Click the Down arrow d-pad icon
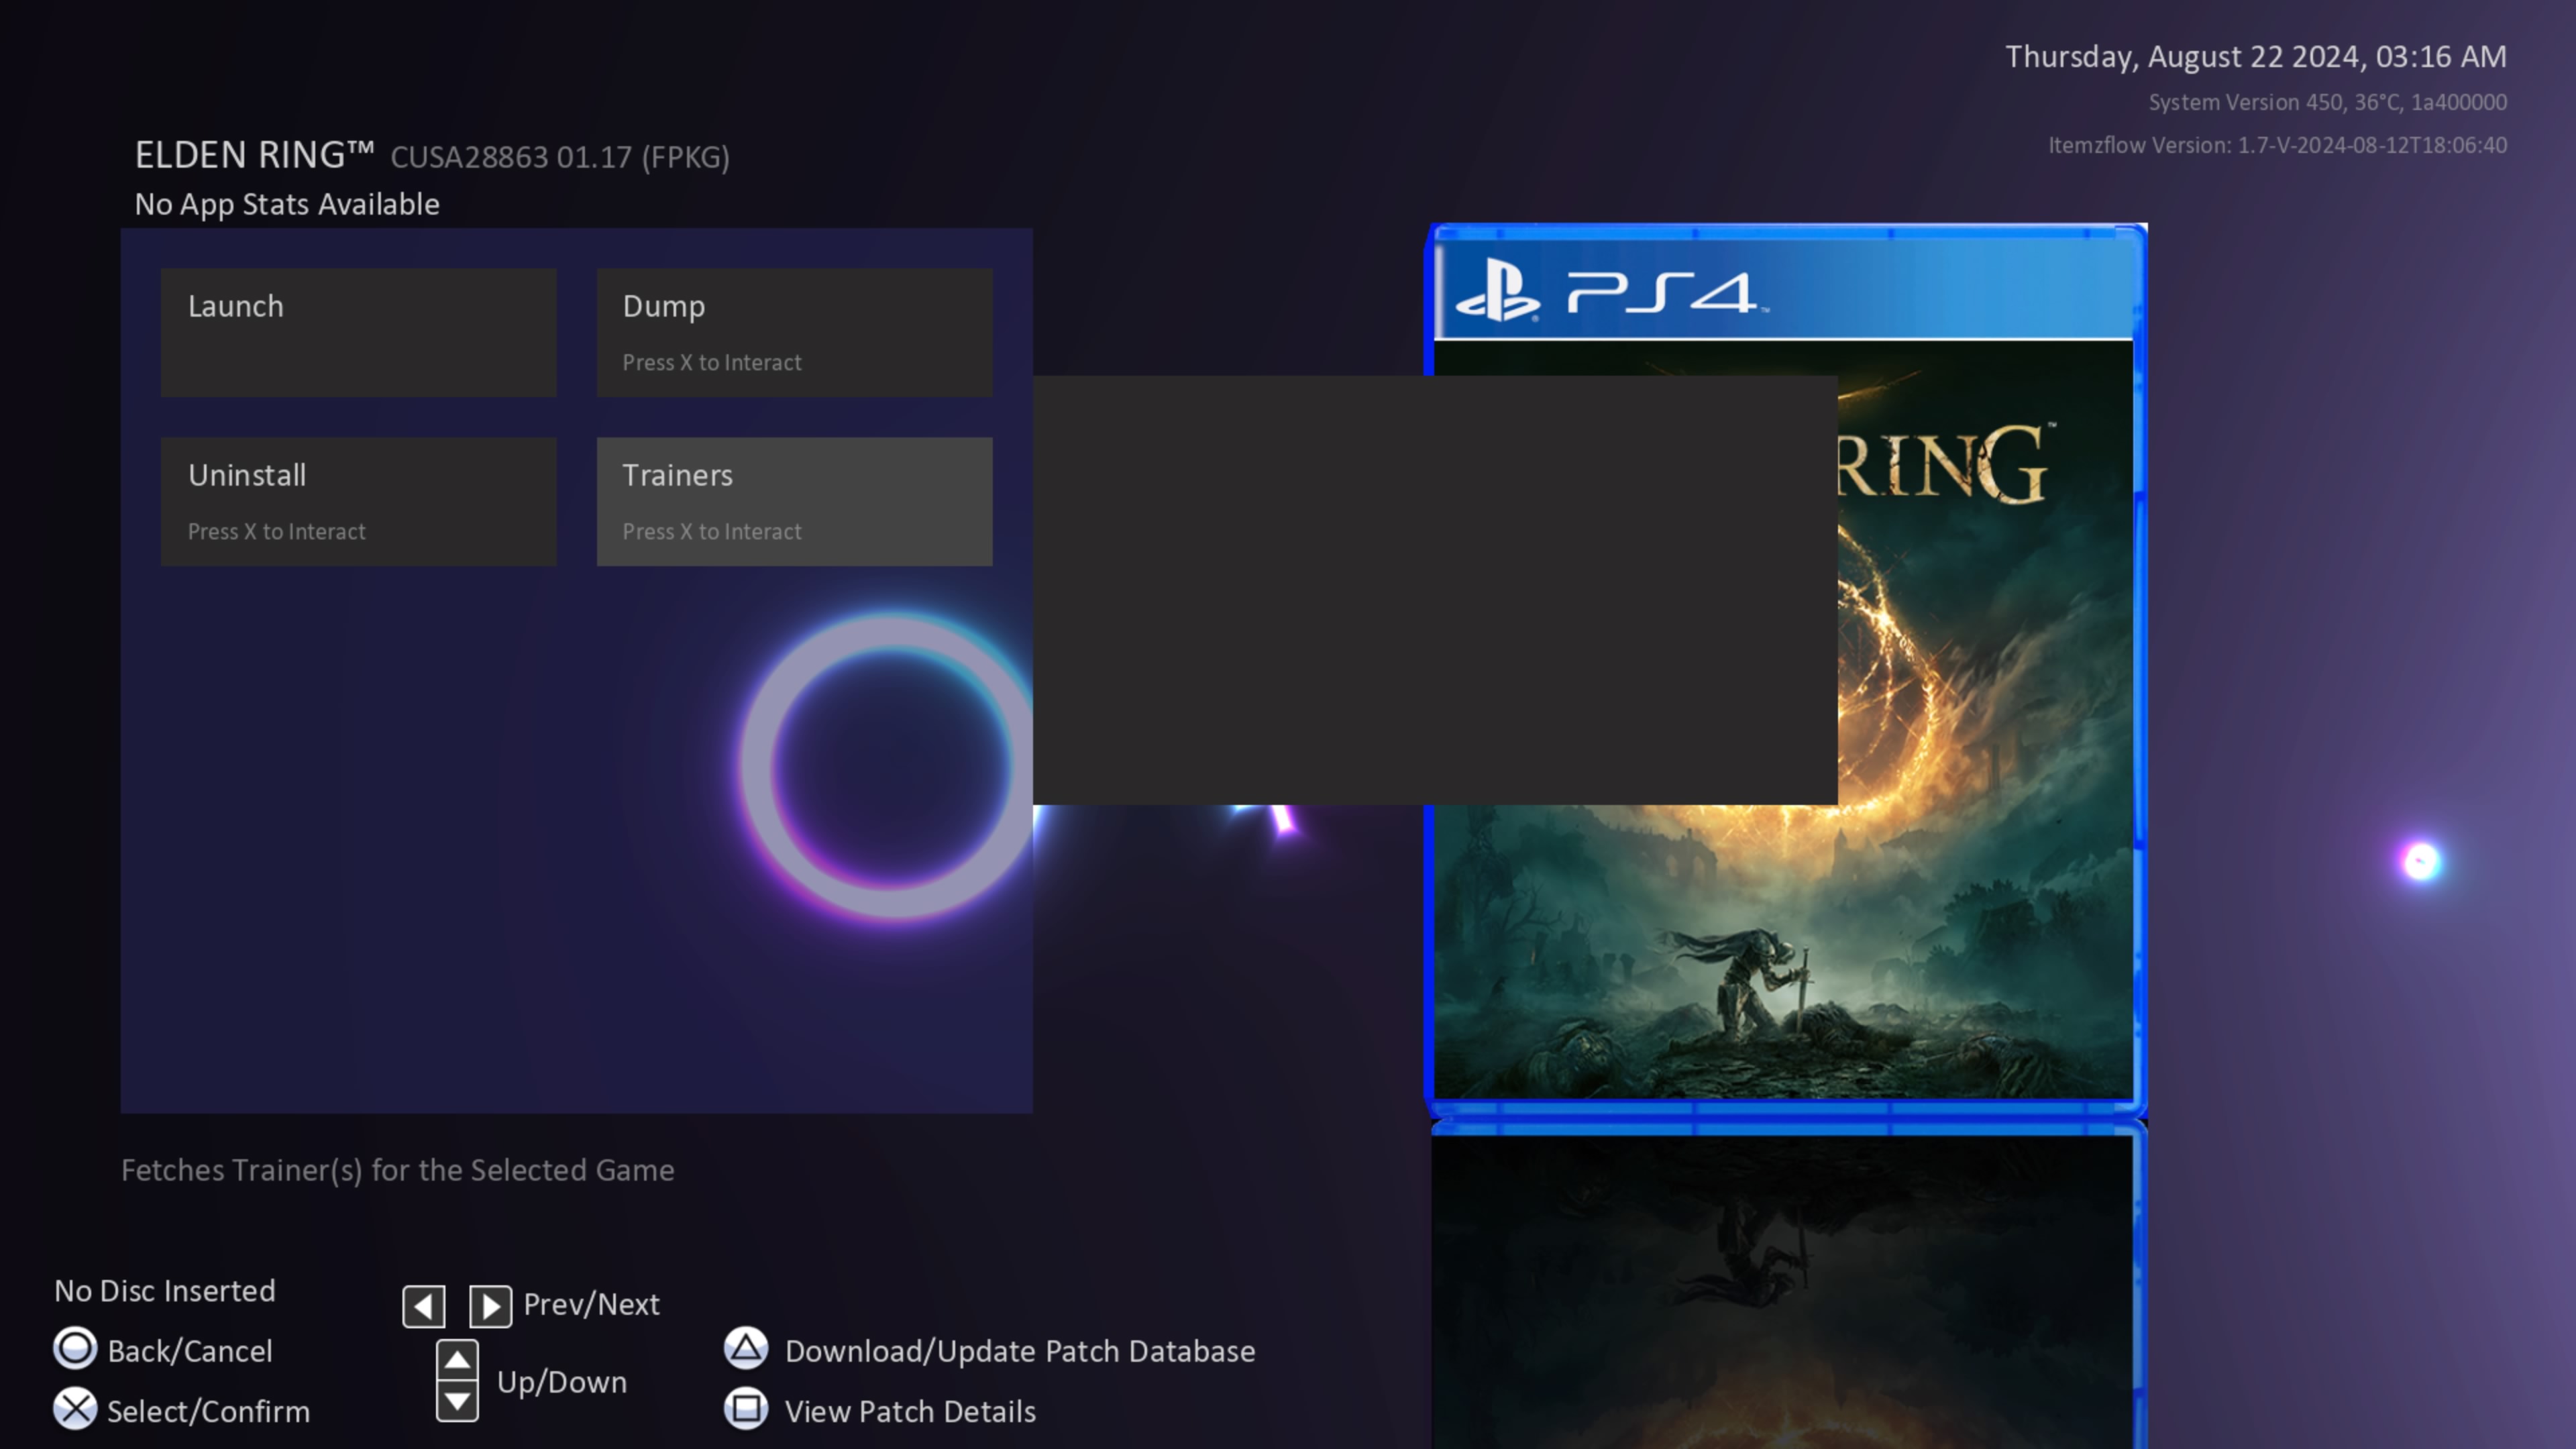2576x1449 pixels. click(x=457, y=1401)
